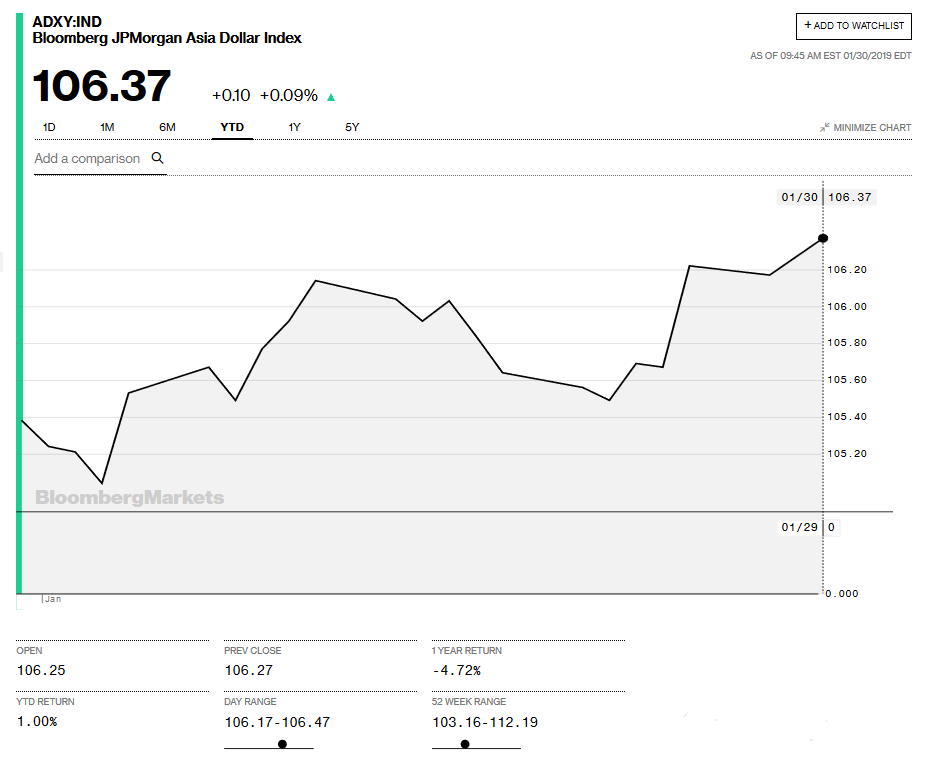Click the Prev Close value 106.27
The image size is (927, 757).
[x=249, y=670]
